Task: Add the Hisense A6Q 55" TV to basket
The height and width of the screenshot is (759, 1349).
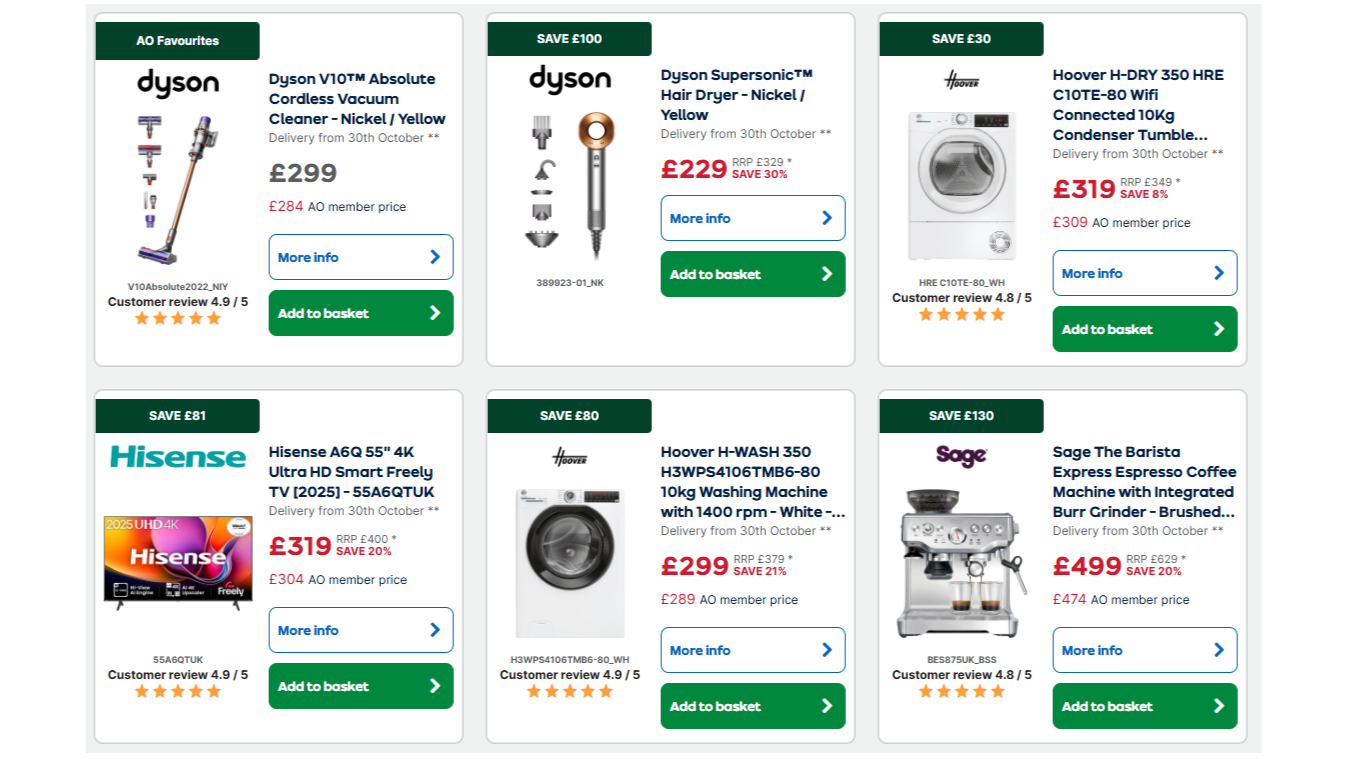Action: (x=361, y=686)
